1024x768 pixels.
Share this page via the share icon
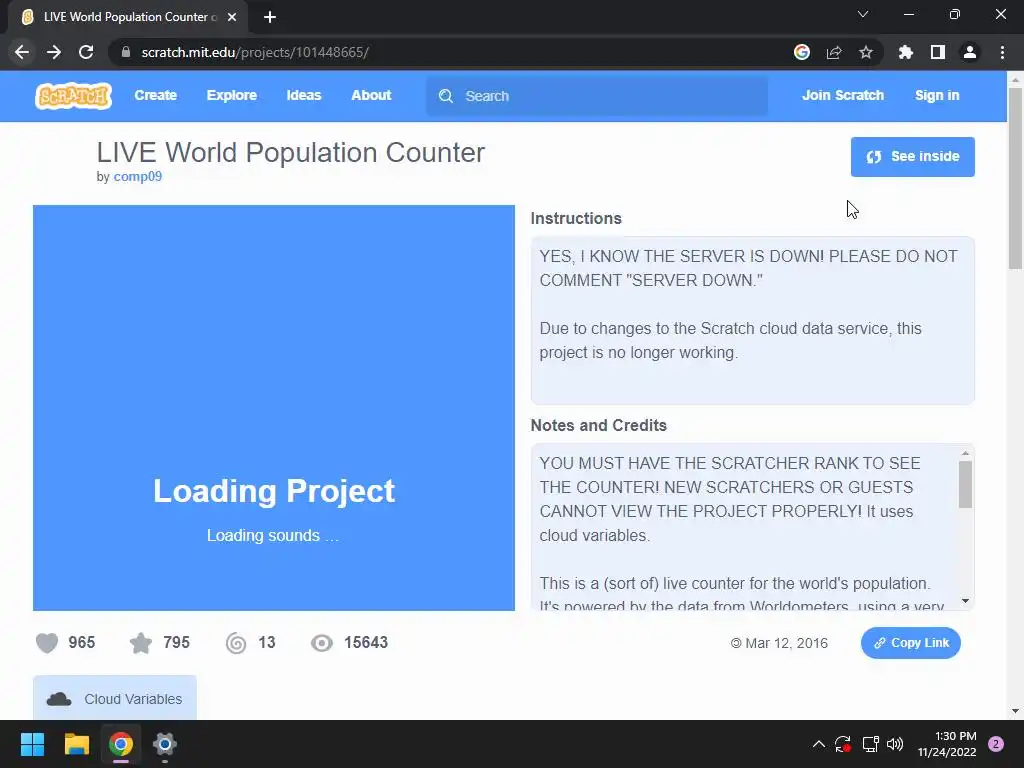[x=834, y=52]
